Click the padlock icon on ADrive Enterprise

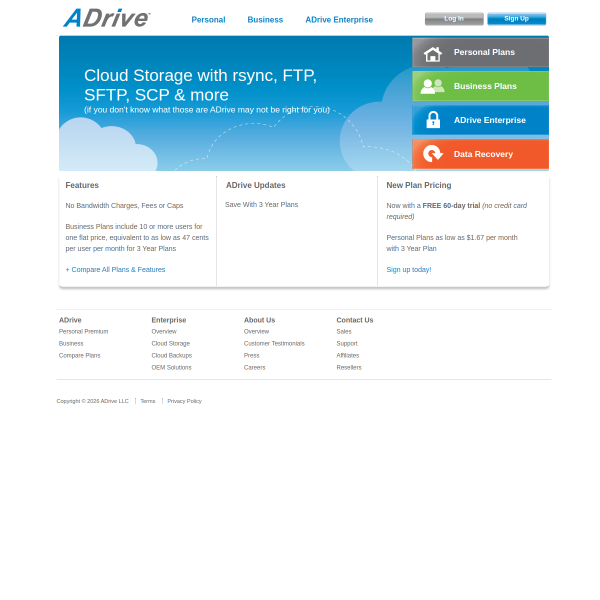(x=433, y=120)
